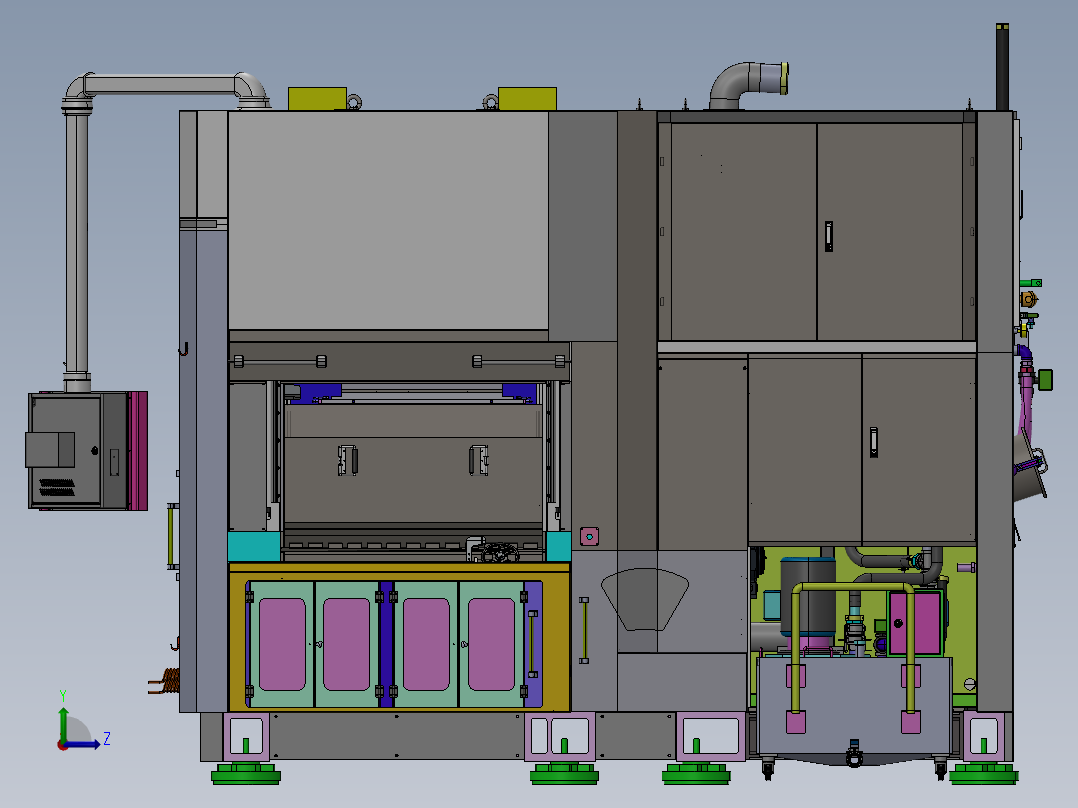Select the tall black pole at the top right
Screen dimensions: 1078x808
(1002, 67)
